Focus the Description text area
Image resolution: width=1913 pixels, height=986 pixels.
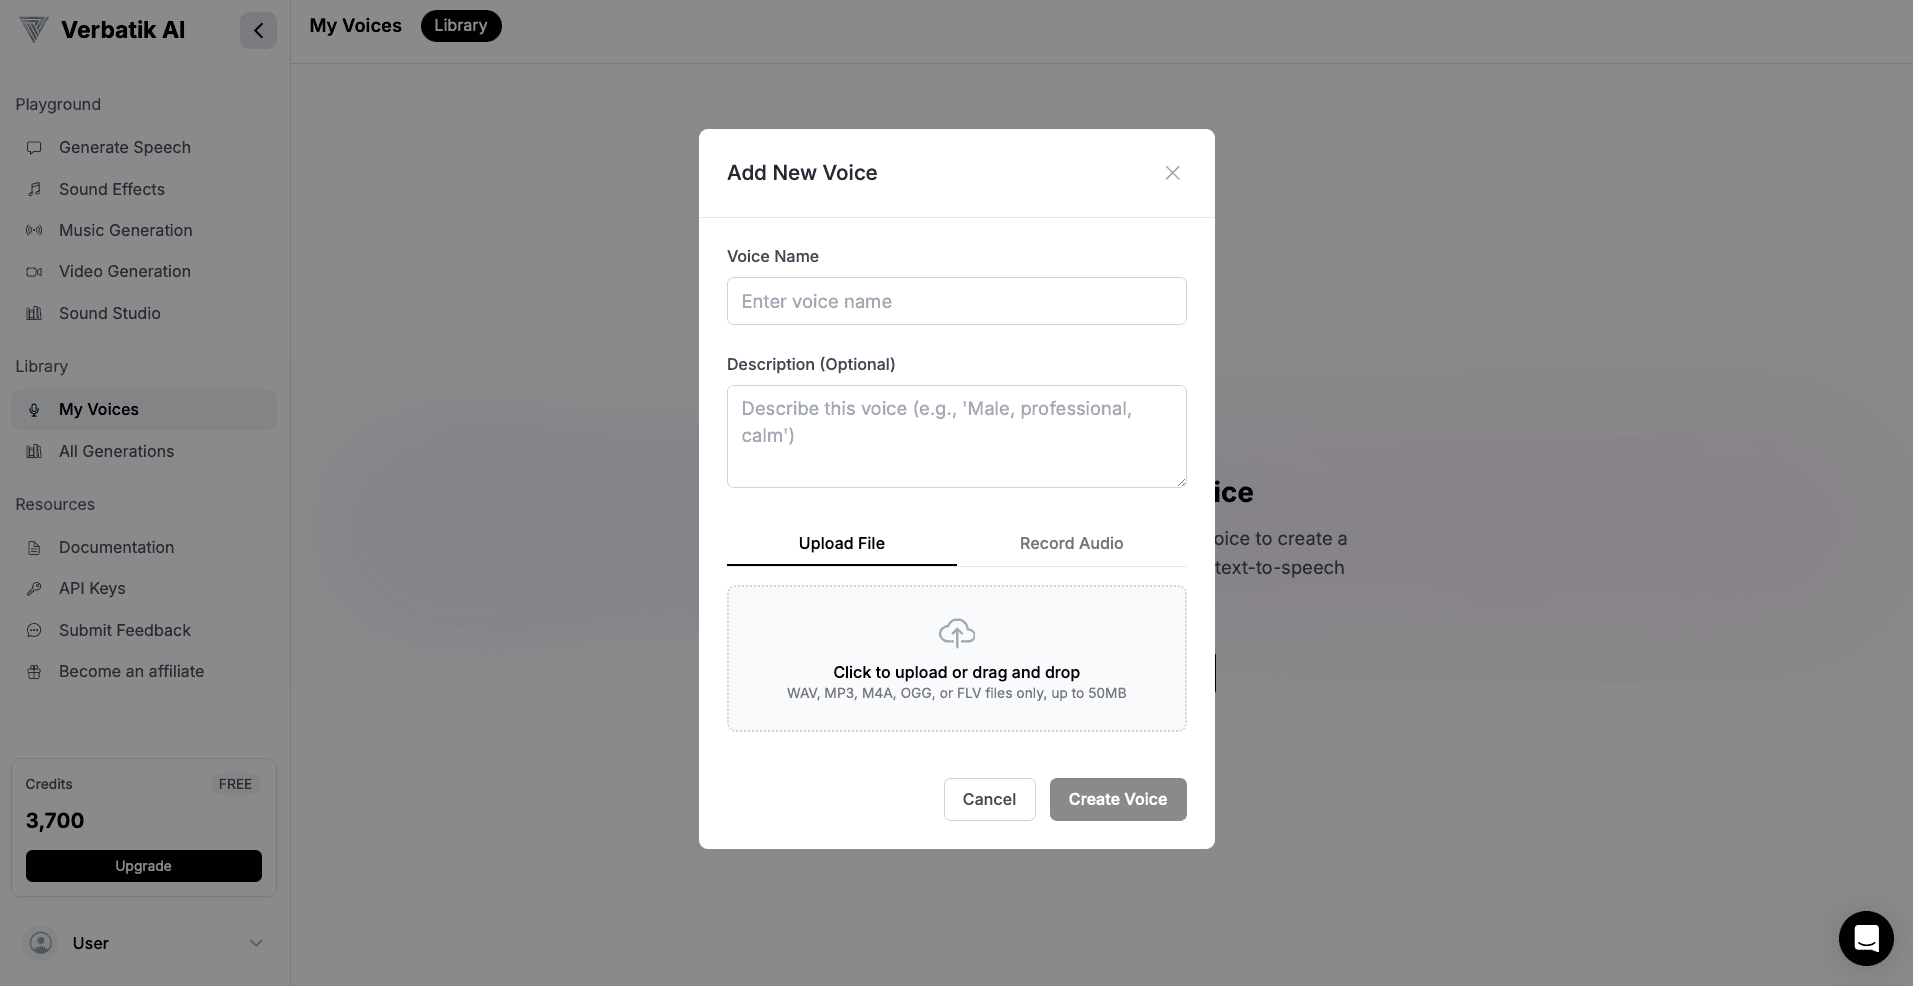[956, 437]
